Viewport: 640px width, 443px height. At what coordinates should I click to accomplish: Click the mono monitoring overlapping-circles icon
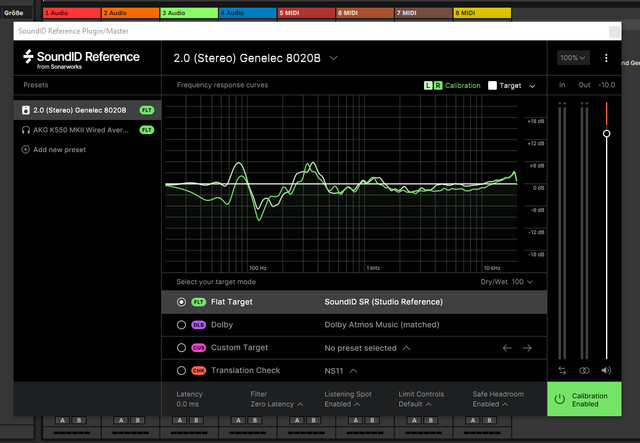pos(584,370)
